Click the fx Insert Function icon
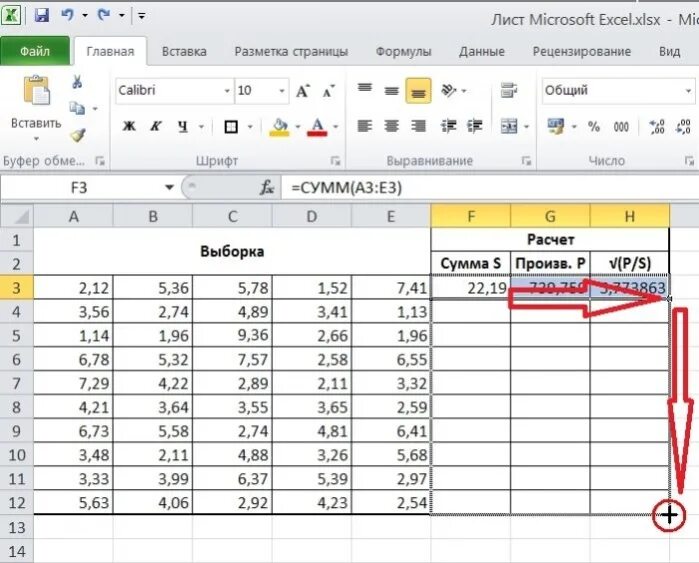The height and width of the screenshot is (563, 699). point(267,188)
